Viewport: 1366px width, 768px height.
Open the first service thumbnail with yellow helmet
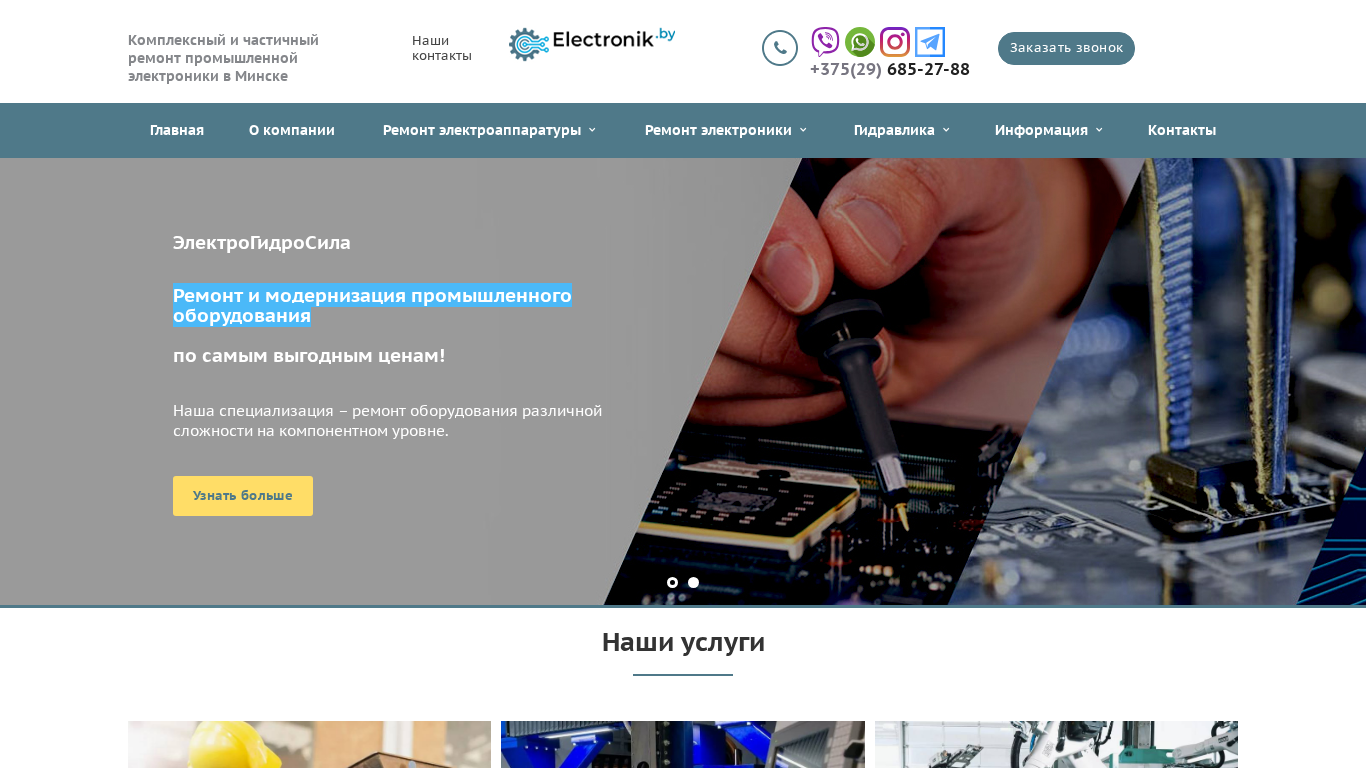309,744
